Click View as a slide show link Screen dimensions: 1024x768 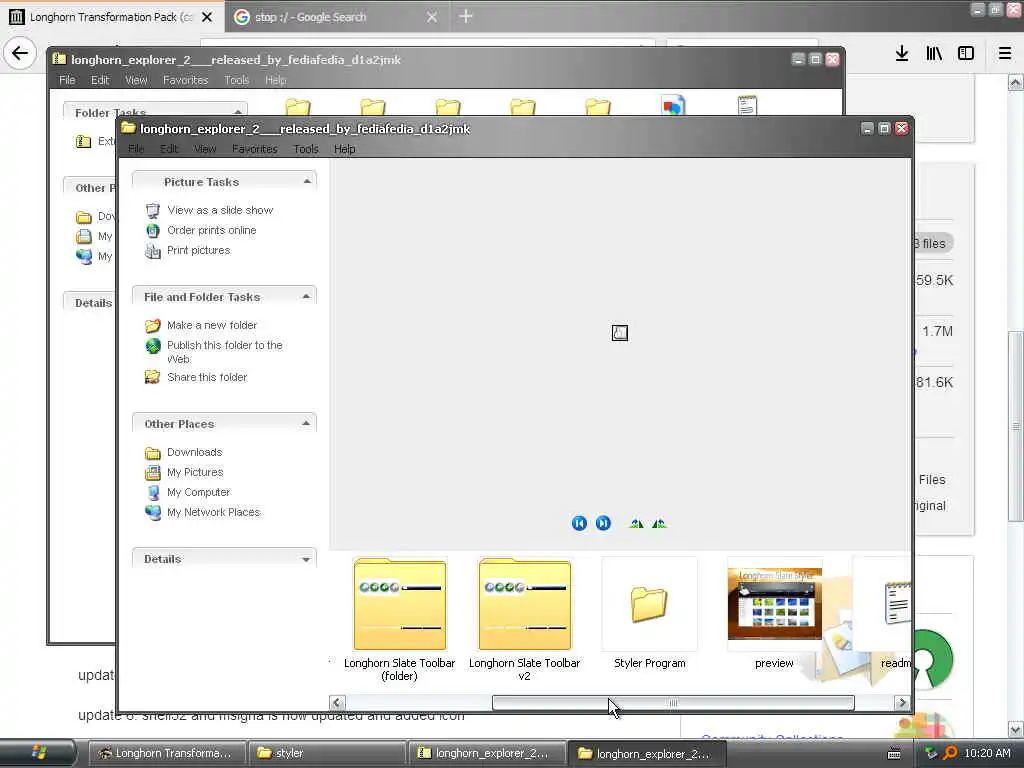(x=220, y=210)
